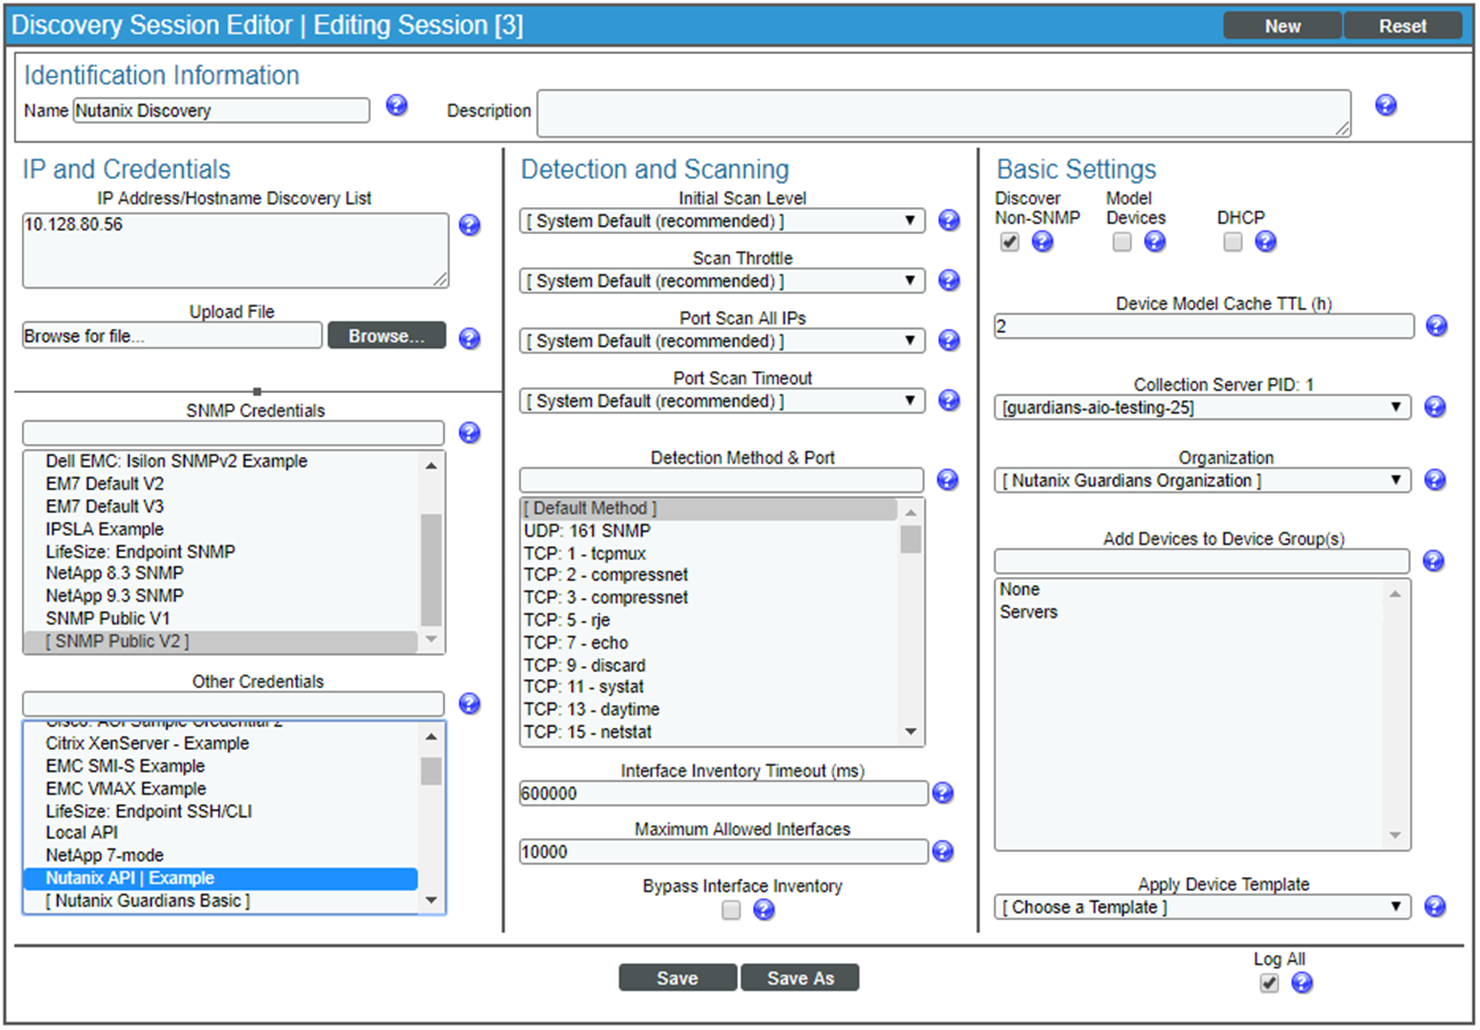
Task: Click the Name input field
Action: click(x=221, y=110)
